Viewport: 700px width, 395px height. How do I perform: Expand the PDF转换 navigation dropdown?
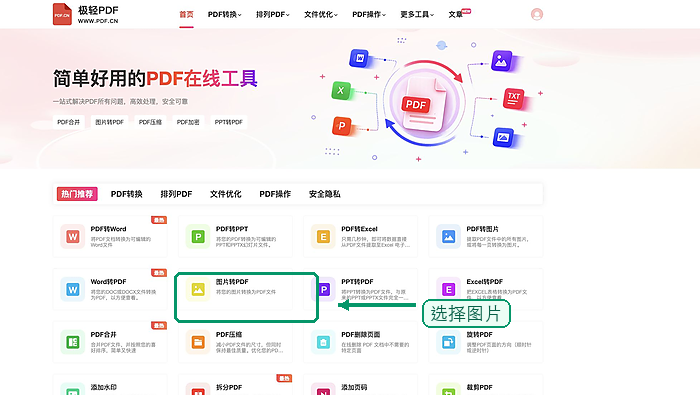[x=225, y=15]
